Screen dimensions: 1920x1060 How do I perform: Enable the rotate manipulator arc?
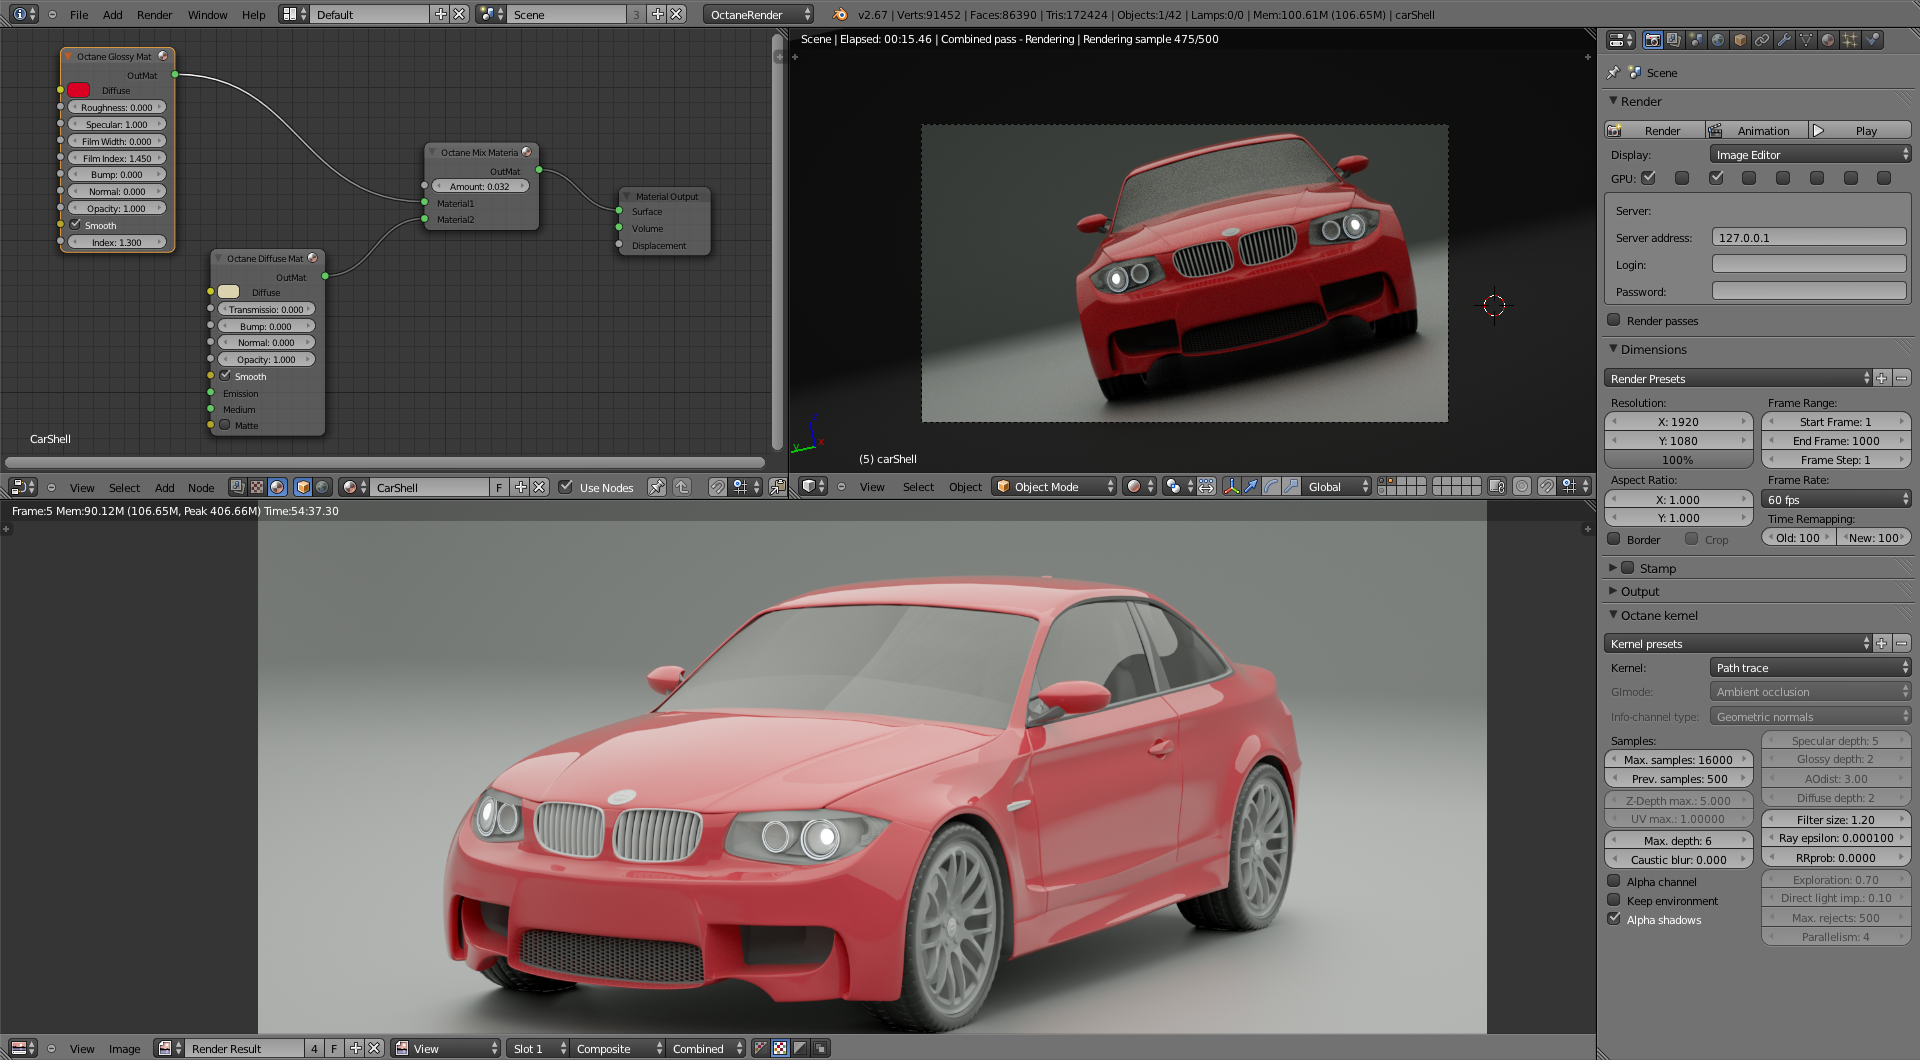click(1271, 487)
